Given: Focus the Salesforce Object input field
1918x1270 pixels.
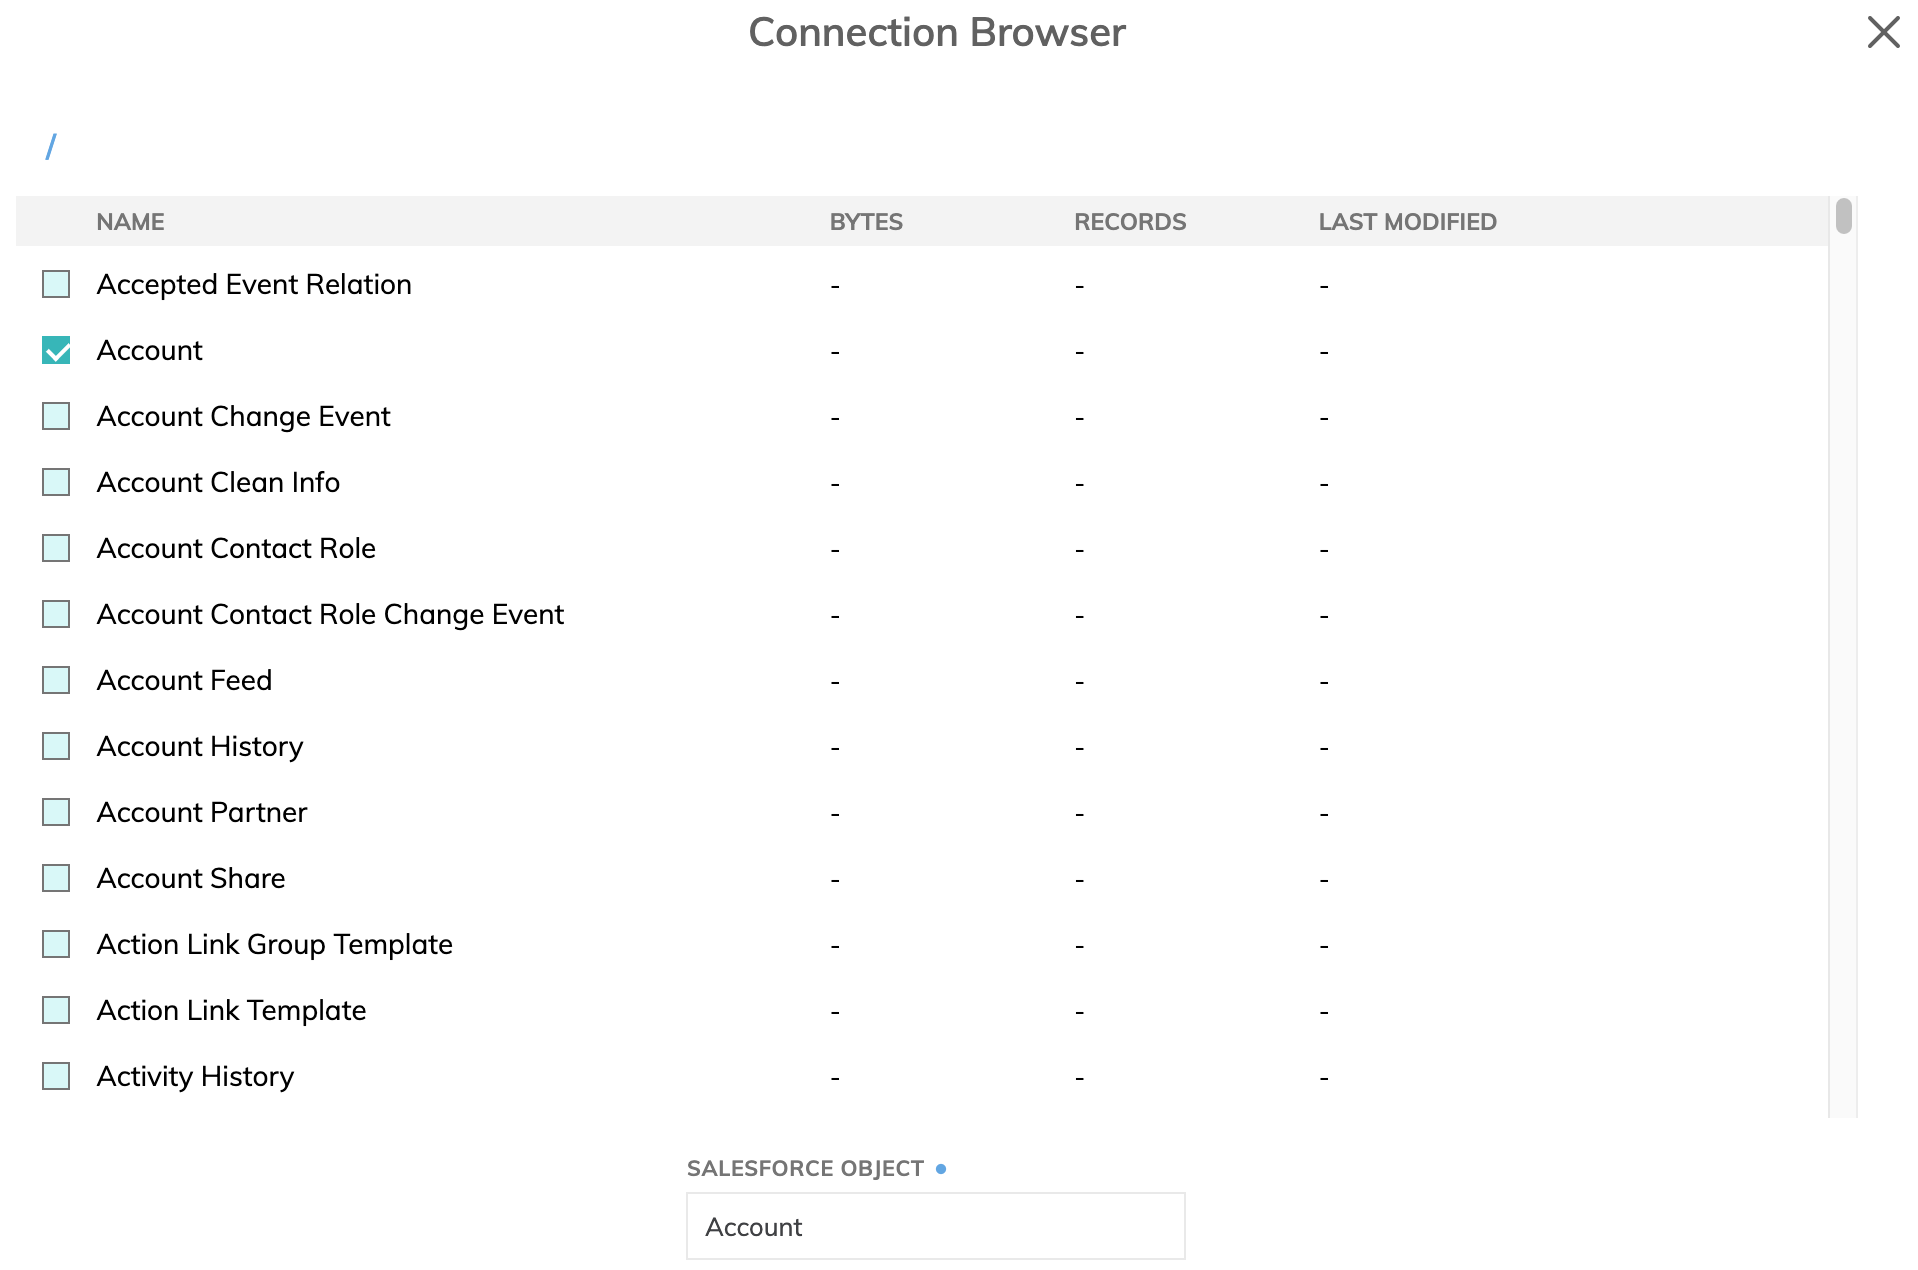Looking at the screenshot, I should 935,1226.
